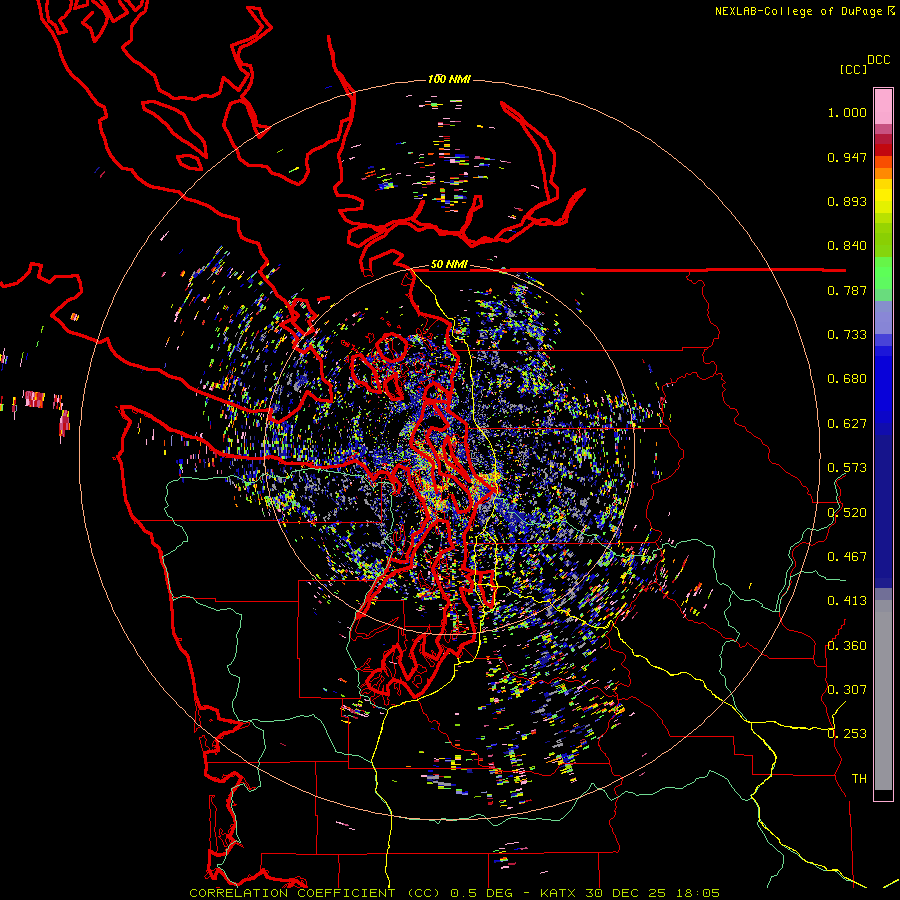Click the 1.000 scale value
The image size is (900, 900).
(x=847, y=112)
